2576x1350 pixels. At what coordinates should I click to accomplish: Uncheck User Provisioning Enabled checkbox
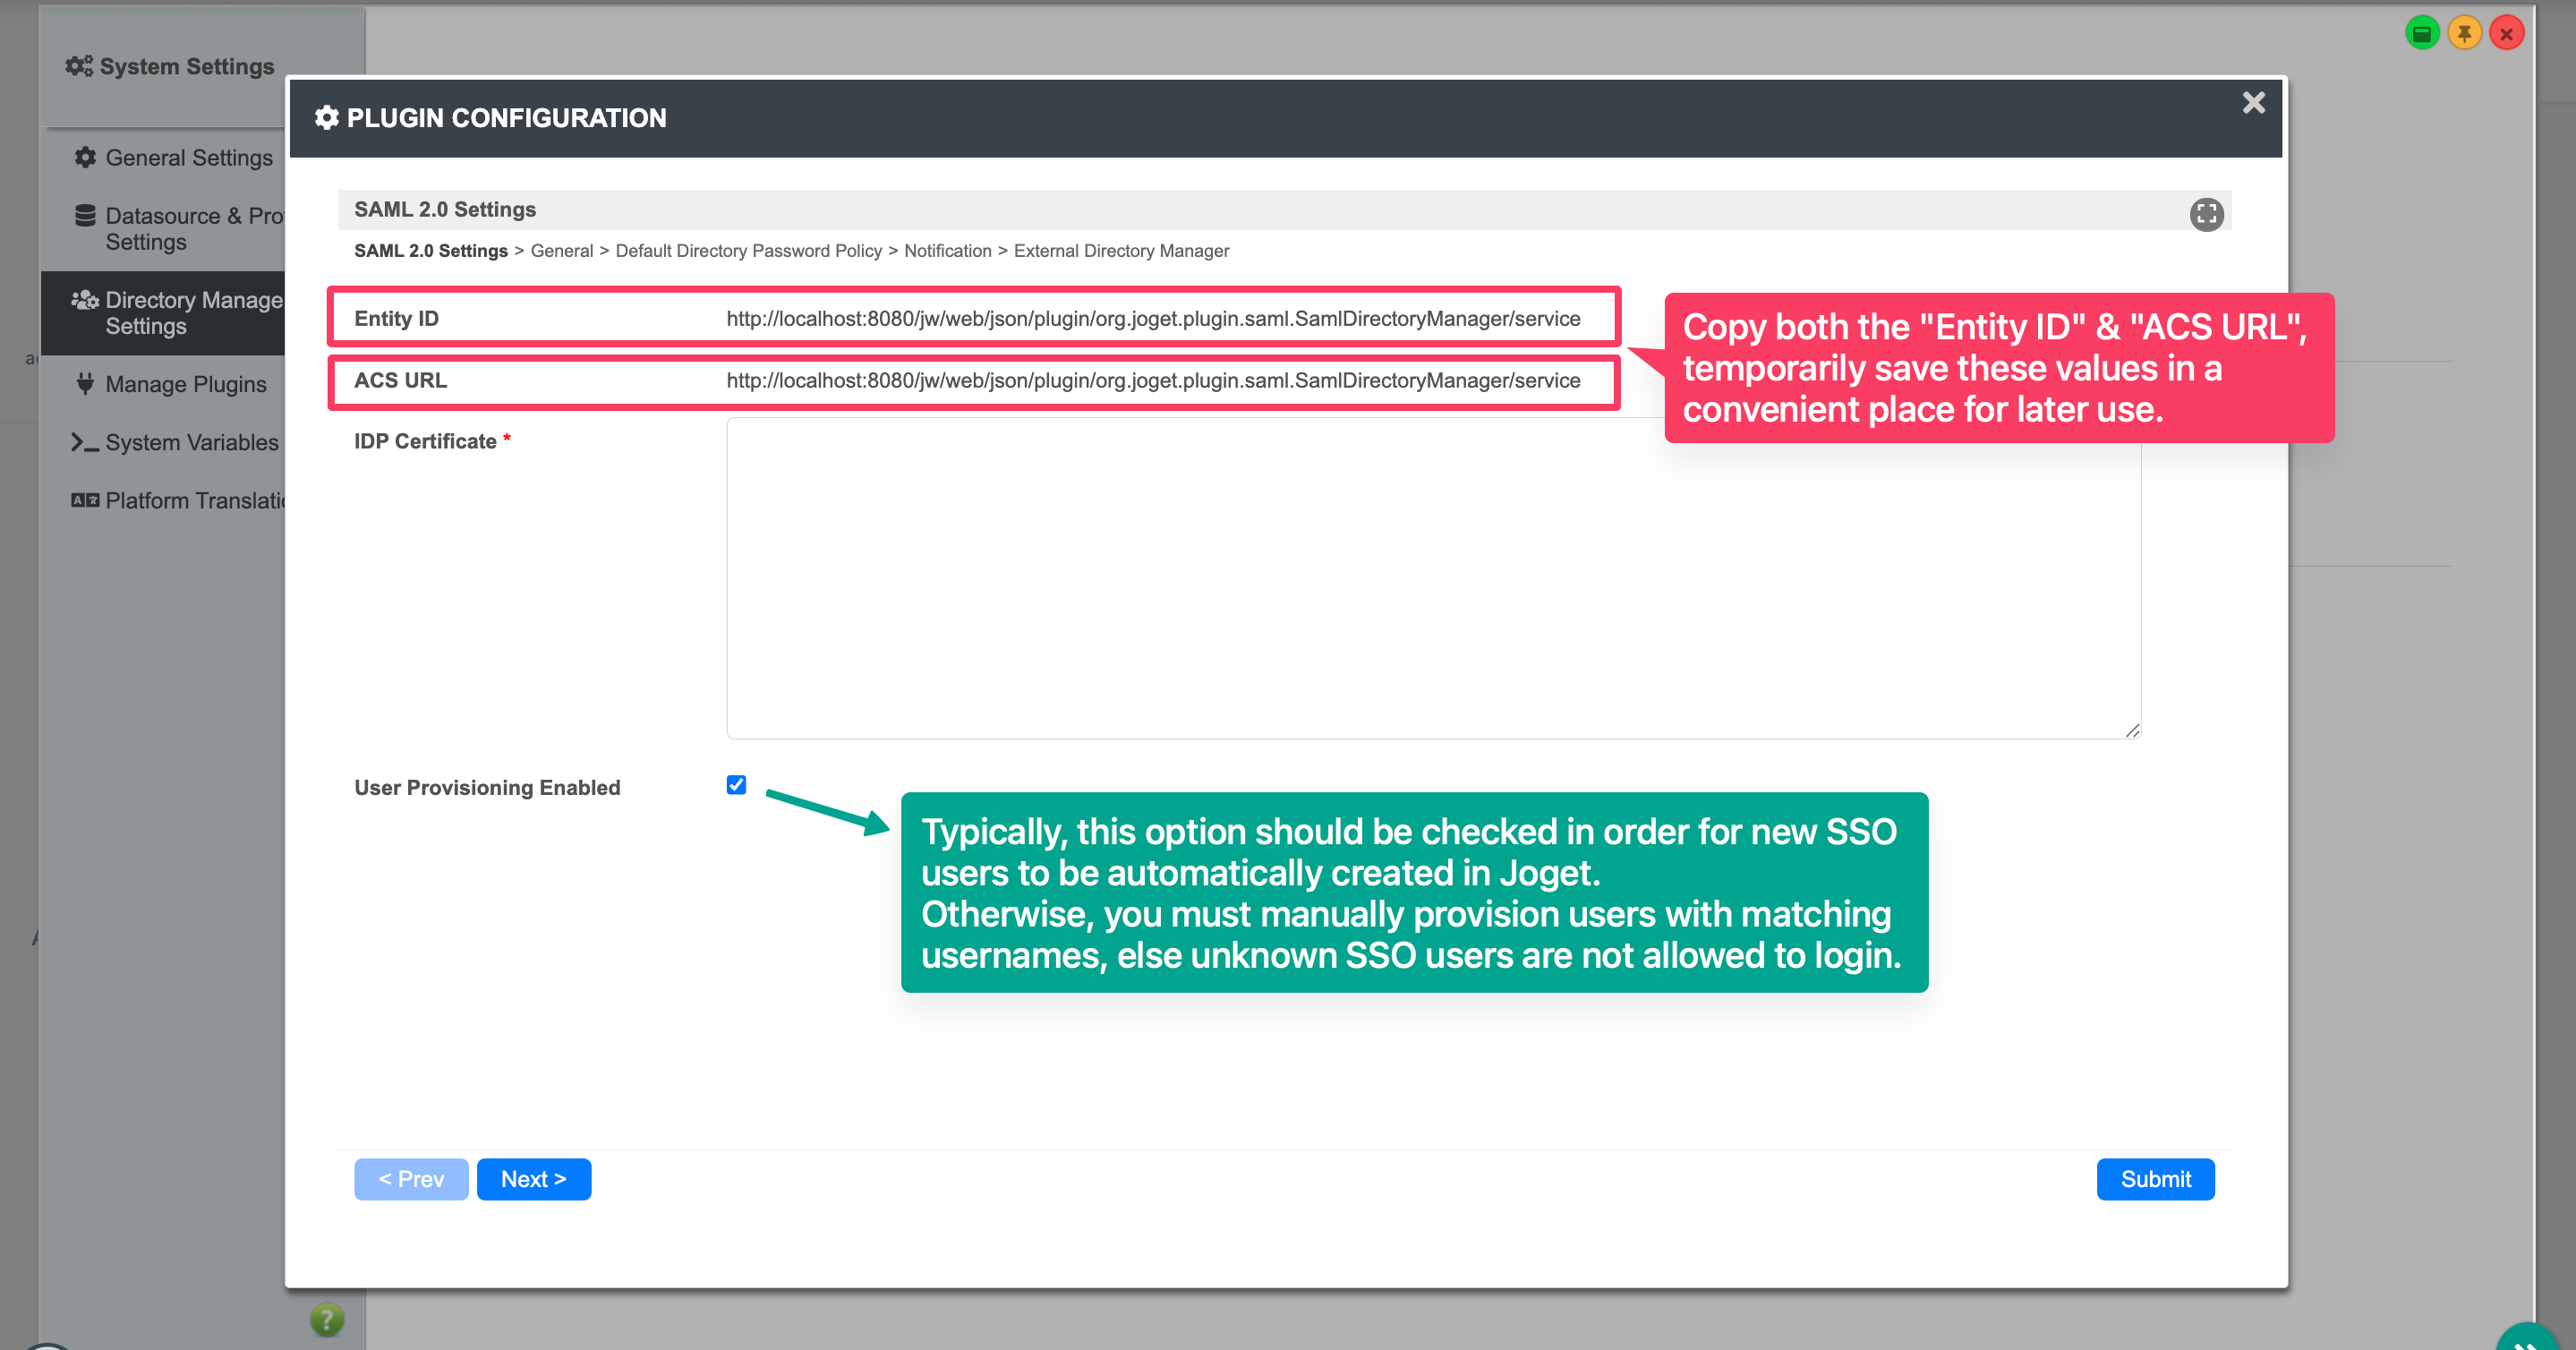point(736,785)
